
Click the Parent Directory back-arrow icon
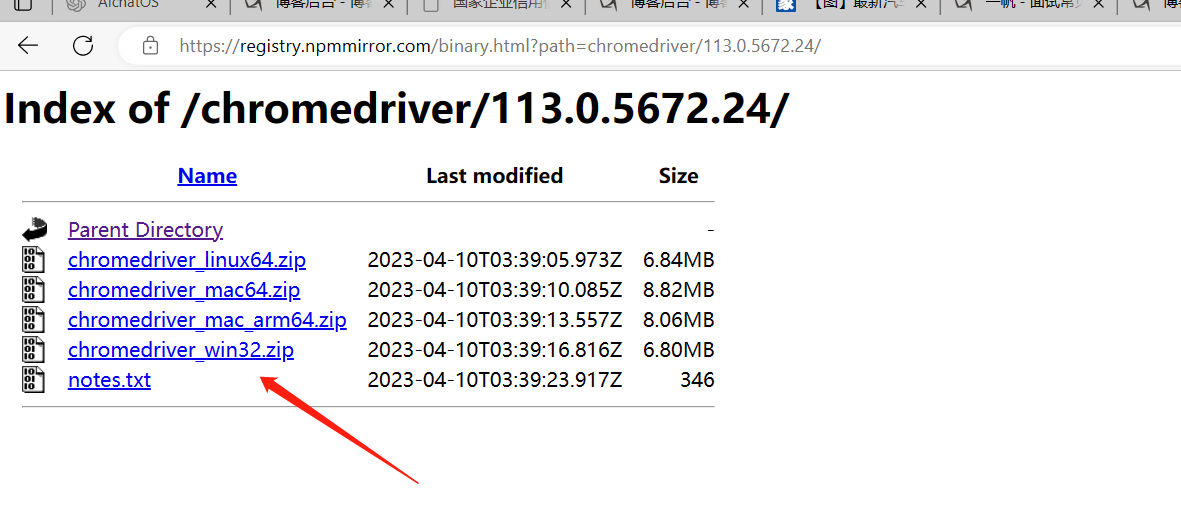pos(35,229)
